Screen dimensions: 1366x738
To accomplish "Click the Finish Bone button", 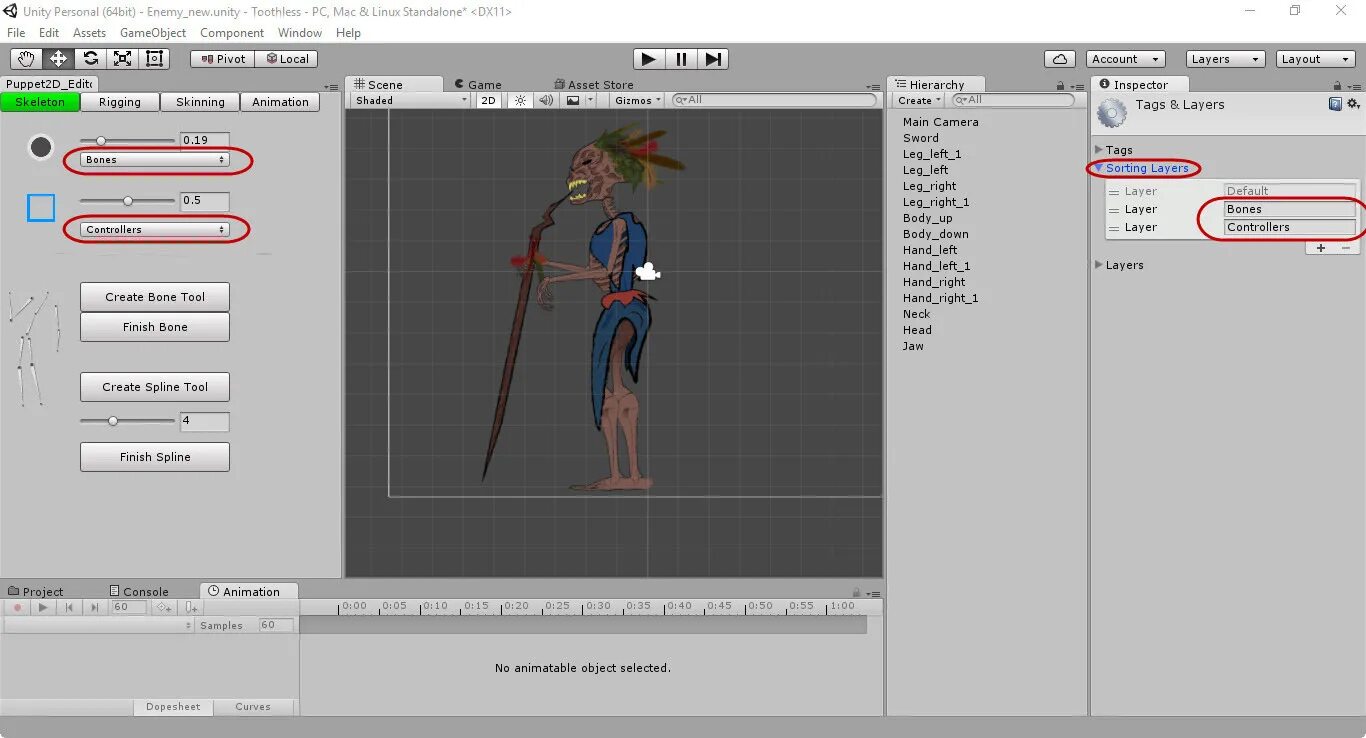I will coord(155,327).
